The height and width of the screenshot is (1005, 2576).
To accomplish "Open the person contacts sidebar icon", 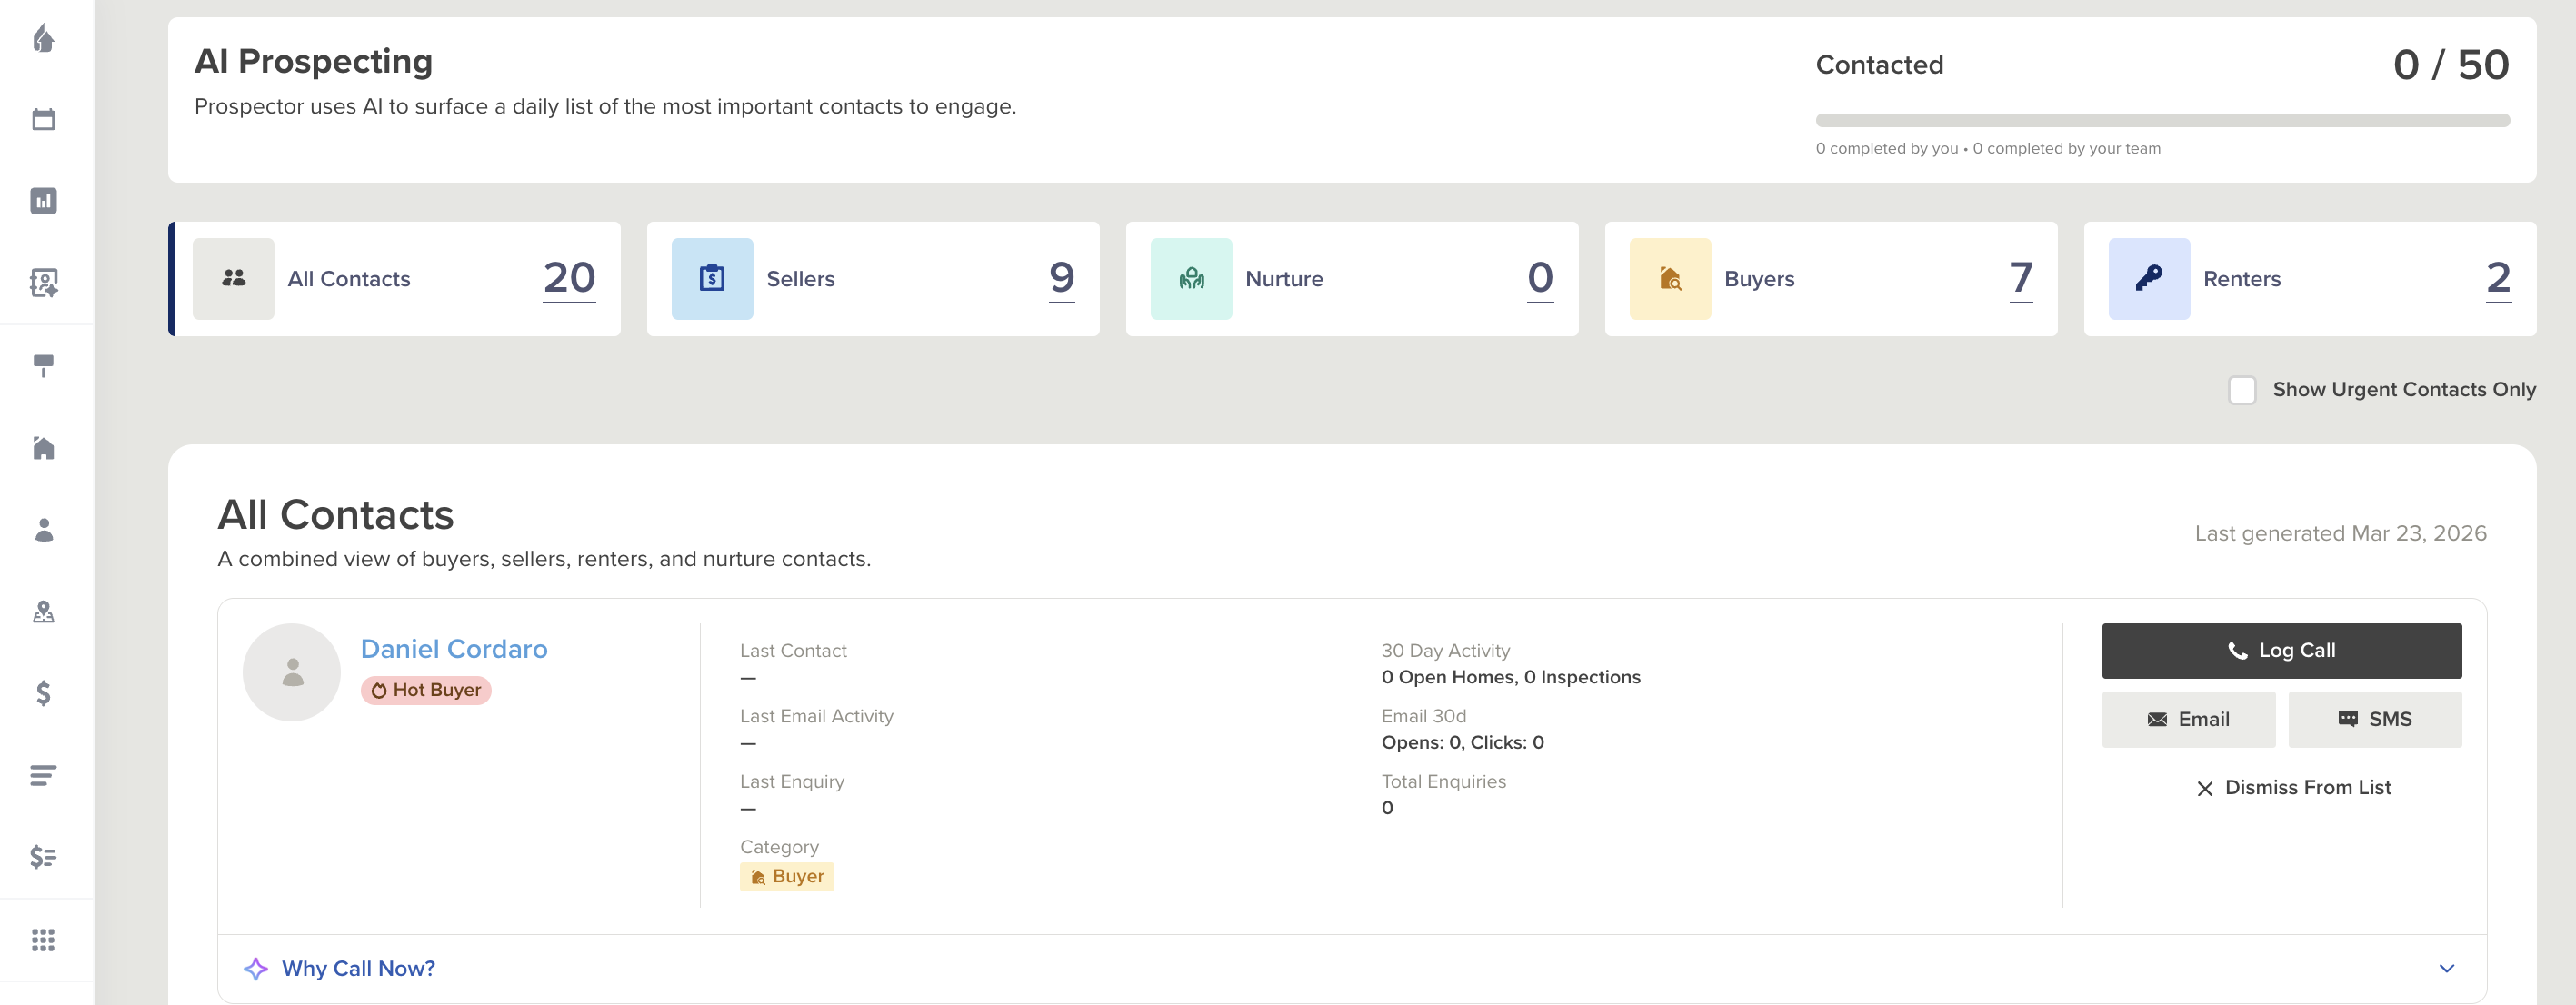I will (43, 529).
